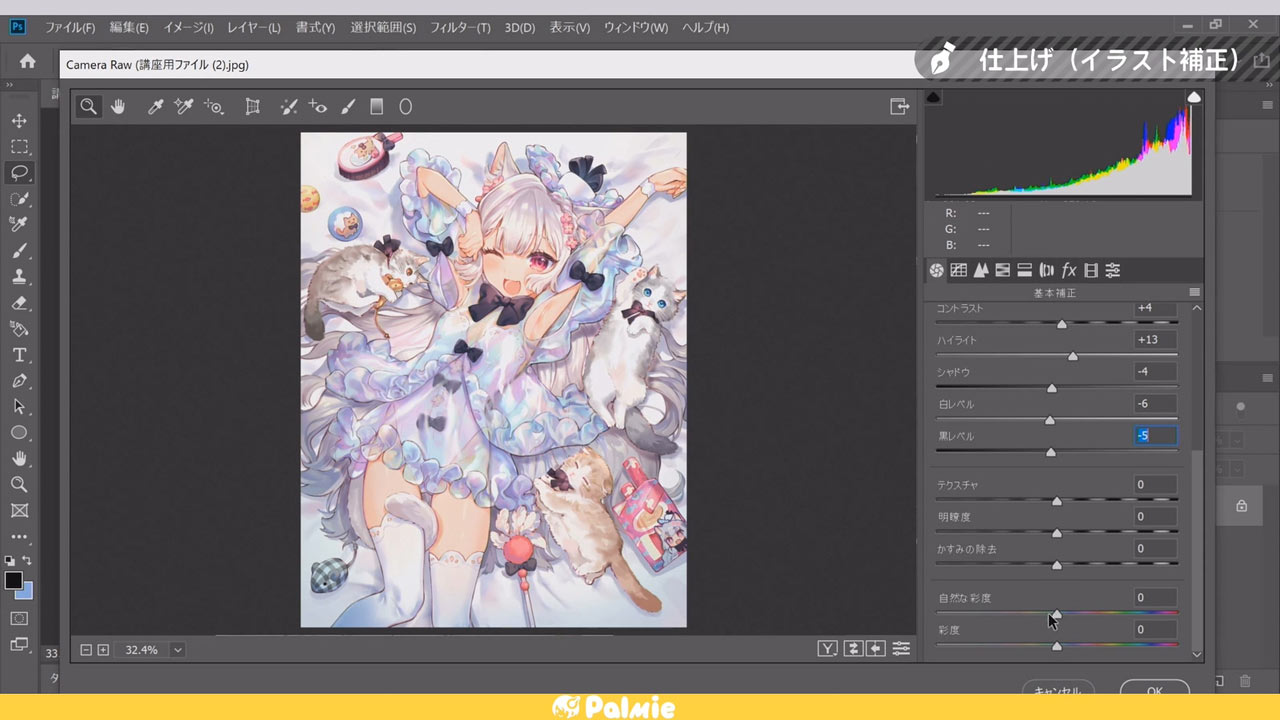Image resolution: width=1280 pixels, height=720 pixels.
Task: Click the コントラスト slider handle
Action: click(x=1062, y=324)
